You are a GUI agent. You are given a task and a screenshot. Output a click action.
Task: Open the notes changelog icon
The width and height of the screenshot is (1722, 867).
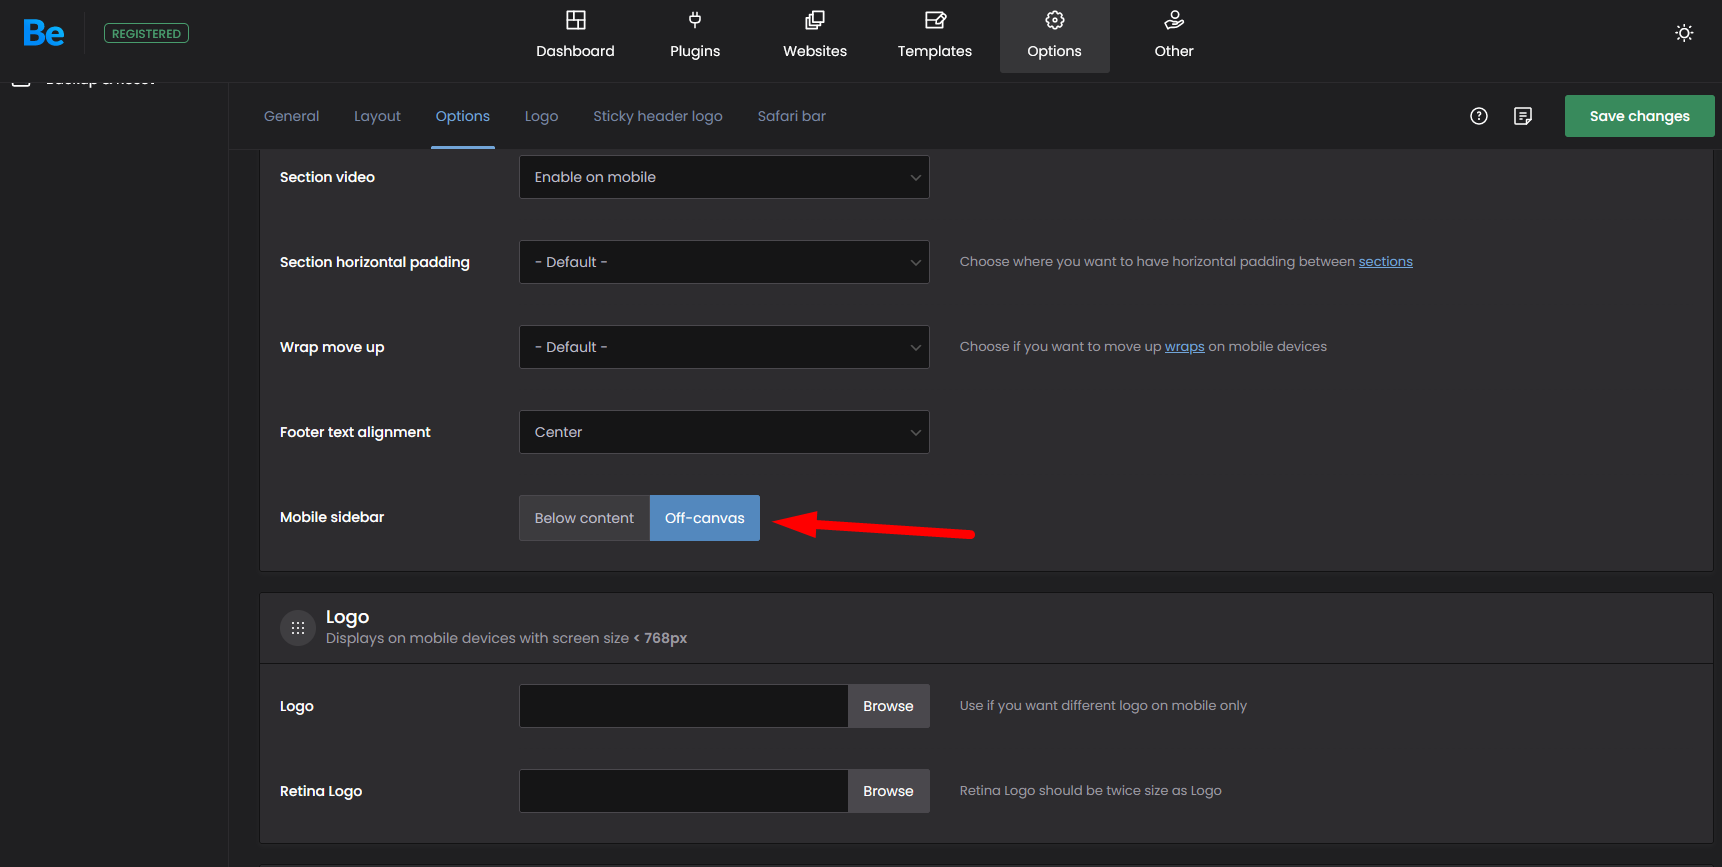tap(1523, 116)
